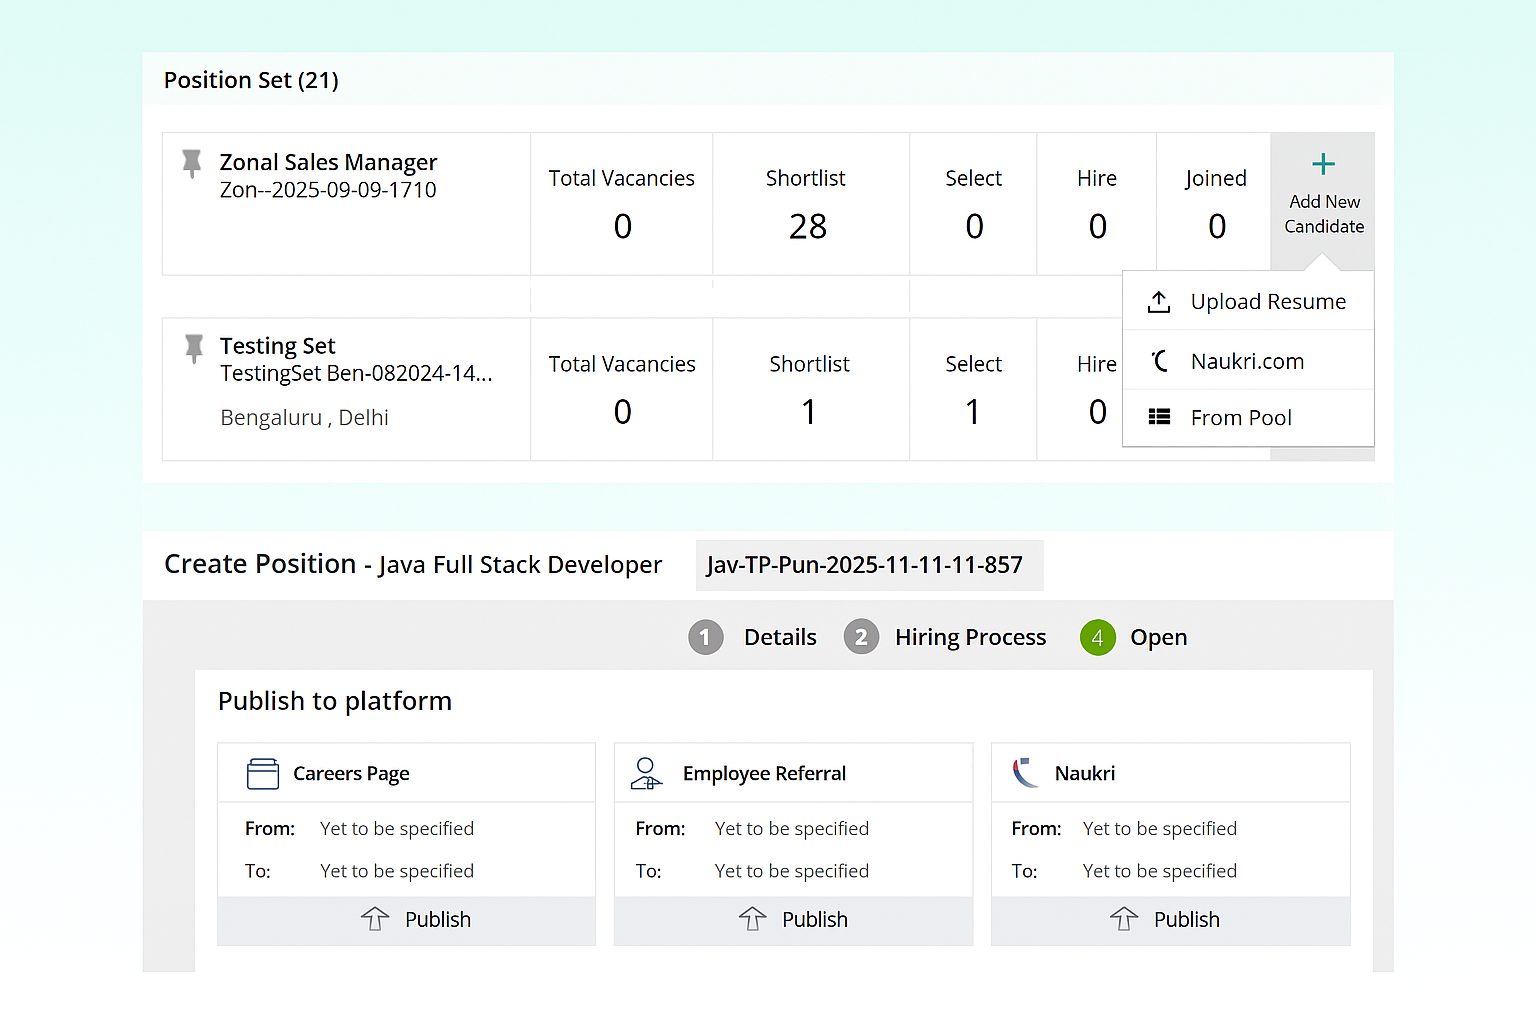This screenshot has width=1536, height=1024.
Task: Click the Careers Page card icon
Action: coord(263,774)
